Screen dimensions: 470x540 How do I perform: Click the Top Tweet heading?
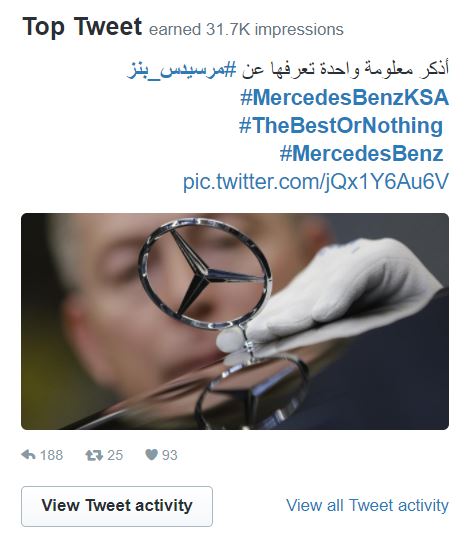click(82, 27)
